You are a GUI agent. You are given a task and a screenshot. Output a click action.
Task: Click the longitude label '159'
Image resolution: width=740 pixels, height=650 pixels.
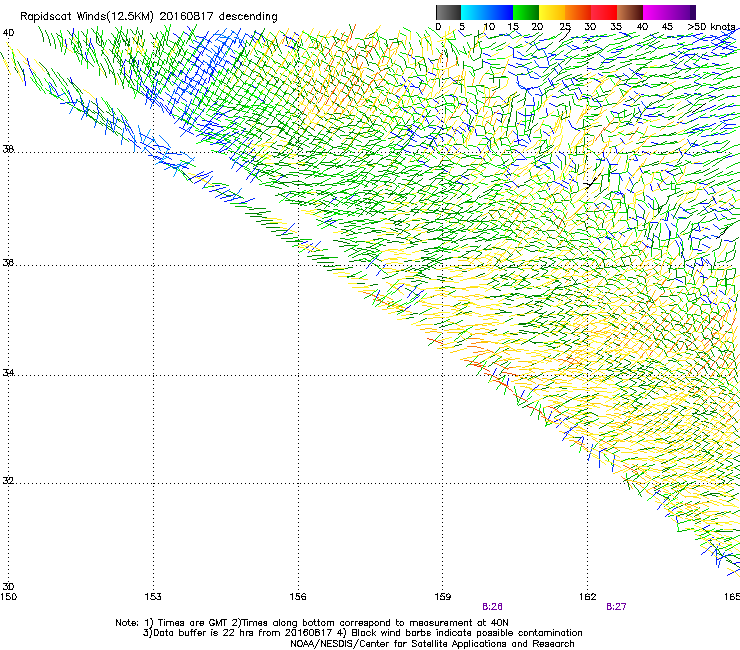(443, 597)
